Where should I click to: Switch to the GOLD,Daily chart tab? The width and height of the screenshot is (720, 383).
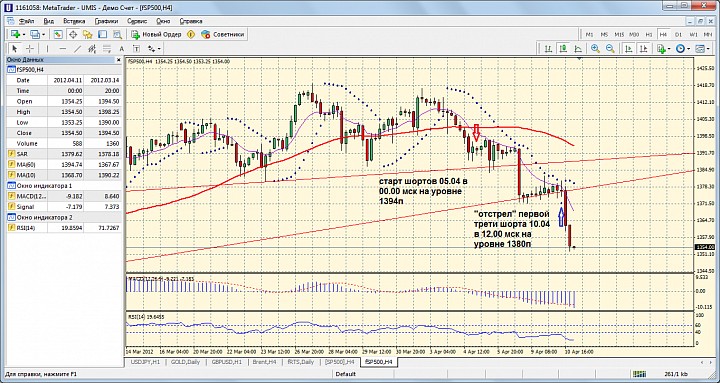186,362
